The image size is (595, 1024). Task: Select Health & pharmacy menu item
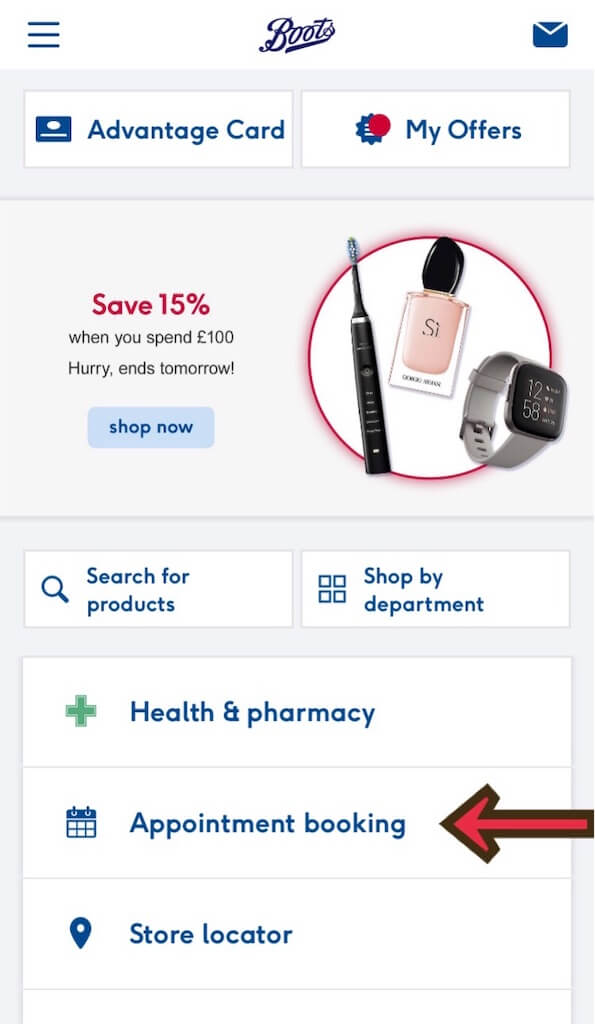coord(297,712)
